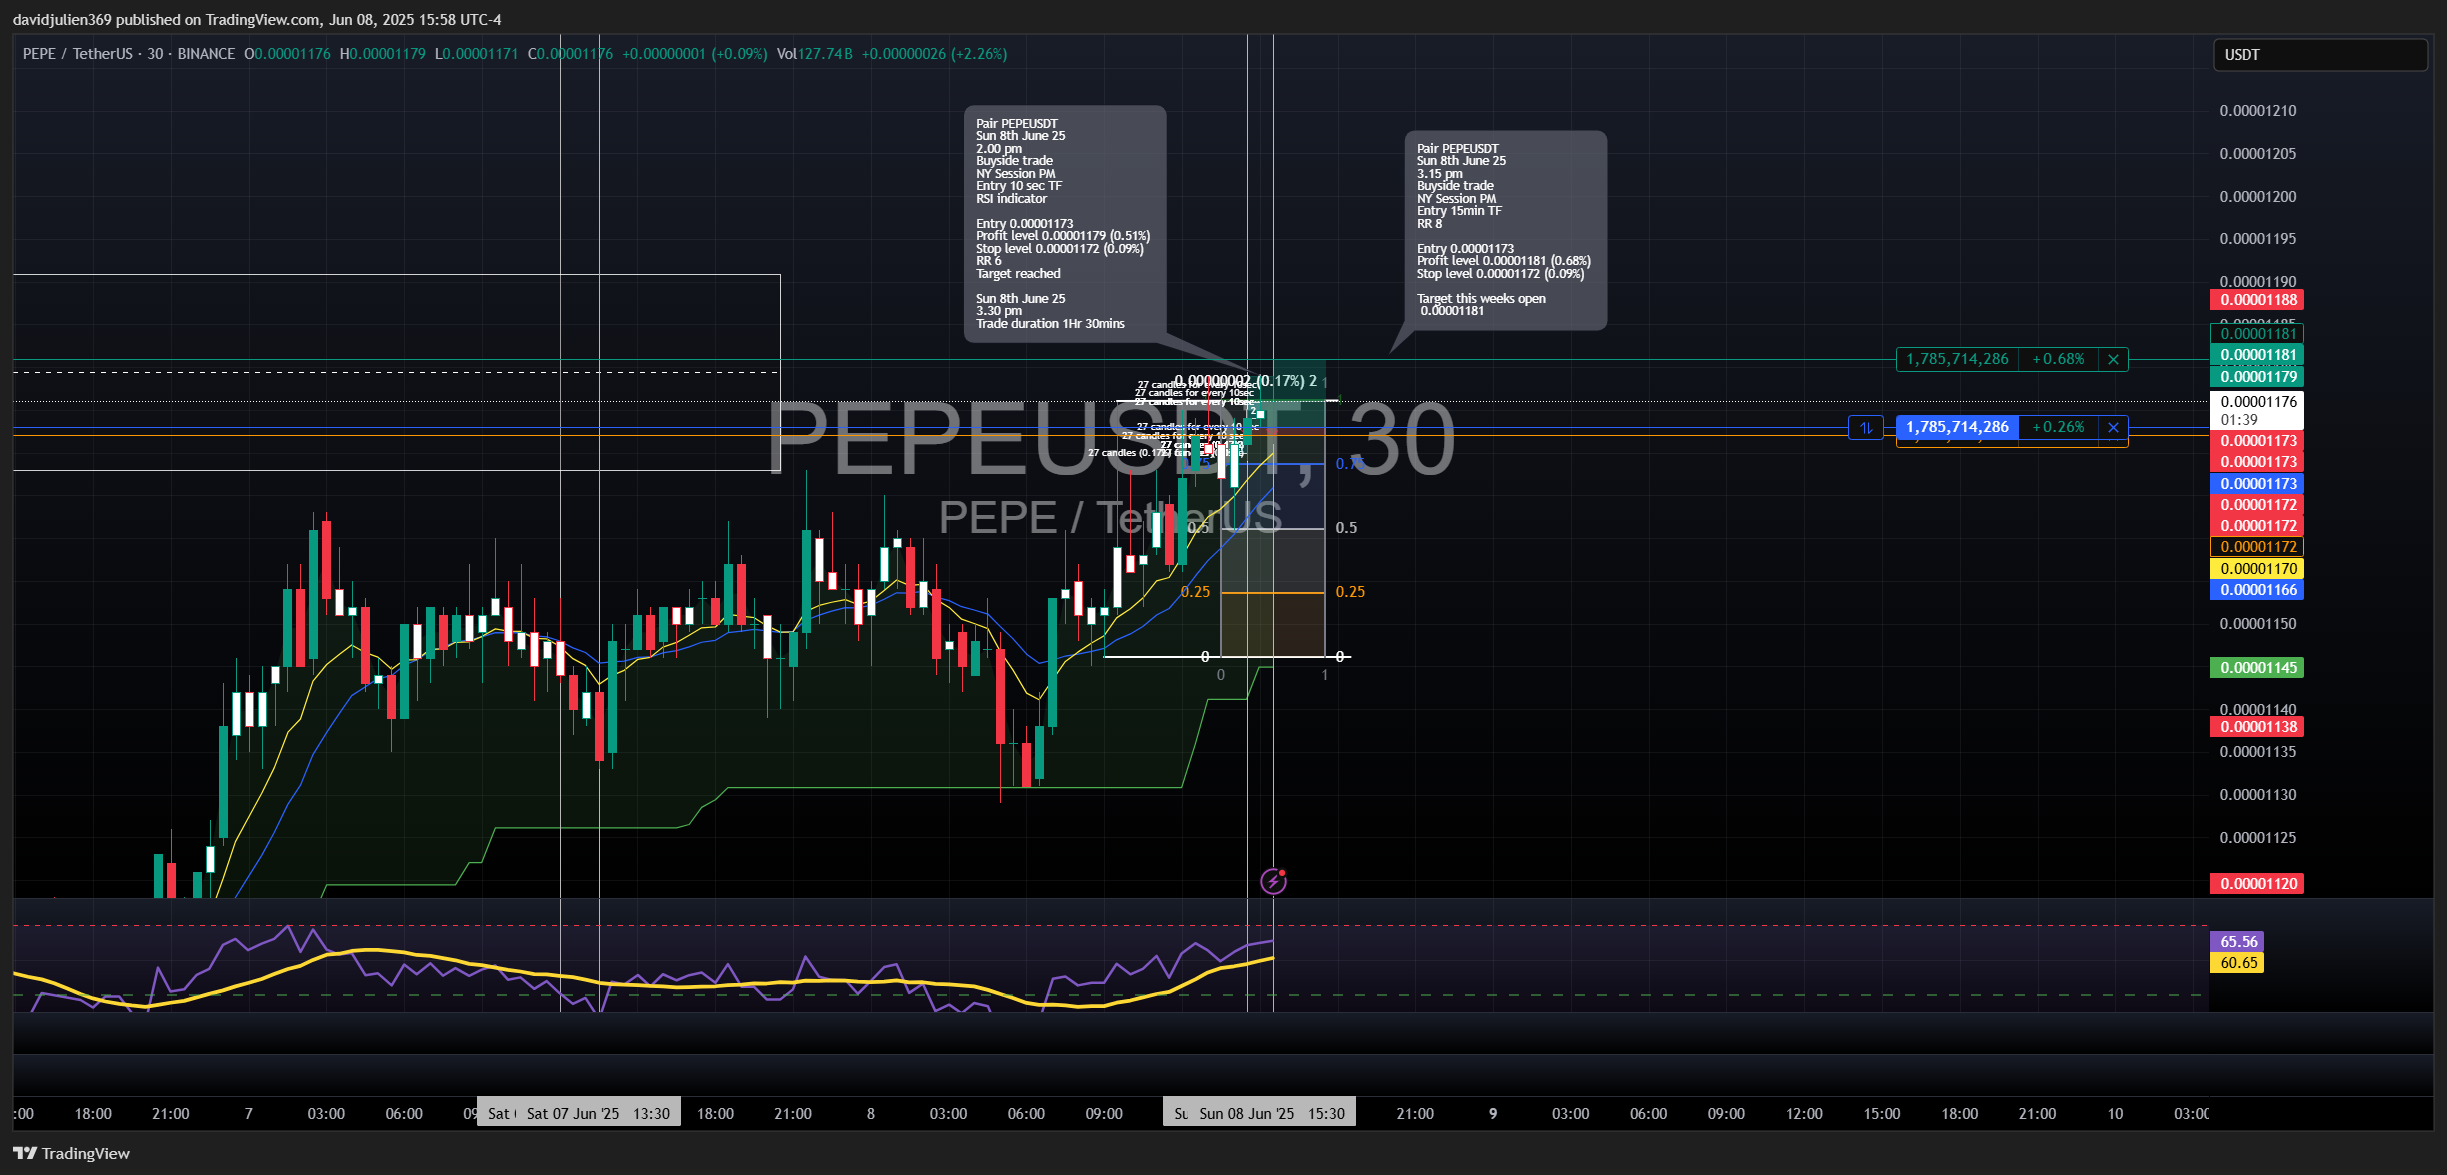Click the white 0.00001176 current price label
The height and width of the screenshot is (1175, 2447).
click(x=2257, y=410)
